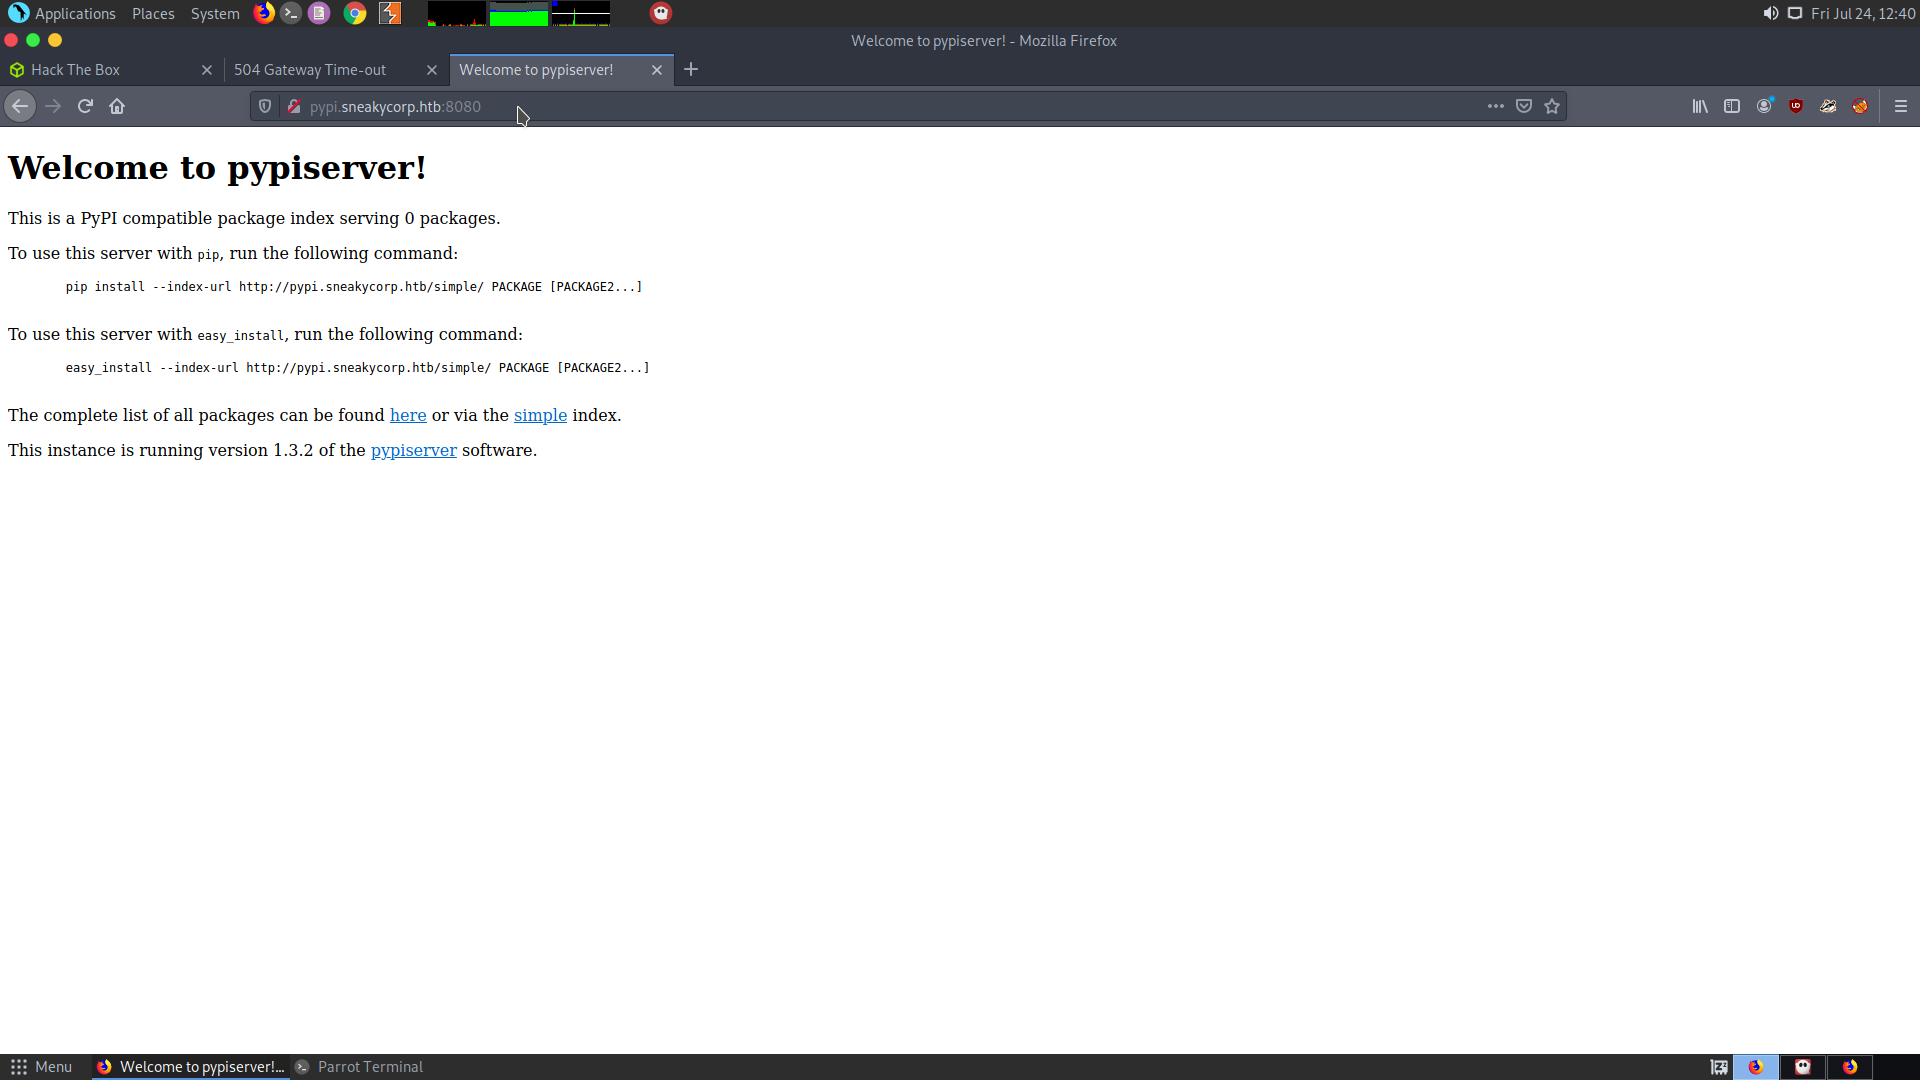Save page to Pocket
Screen dimensions: 1920x1080
[x=1523, y=106]
